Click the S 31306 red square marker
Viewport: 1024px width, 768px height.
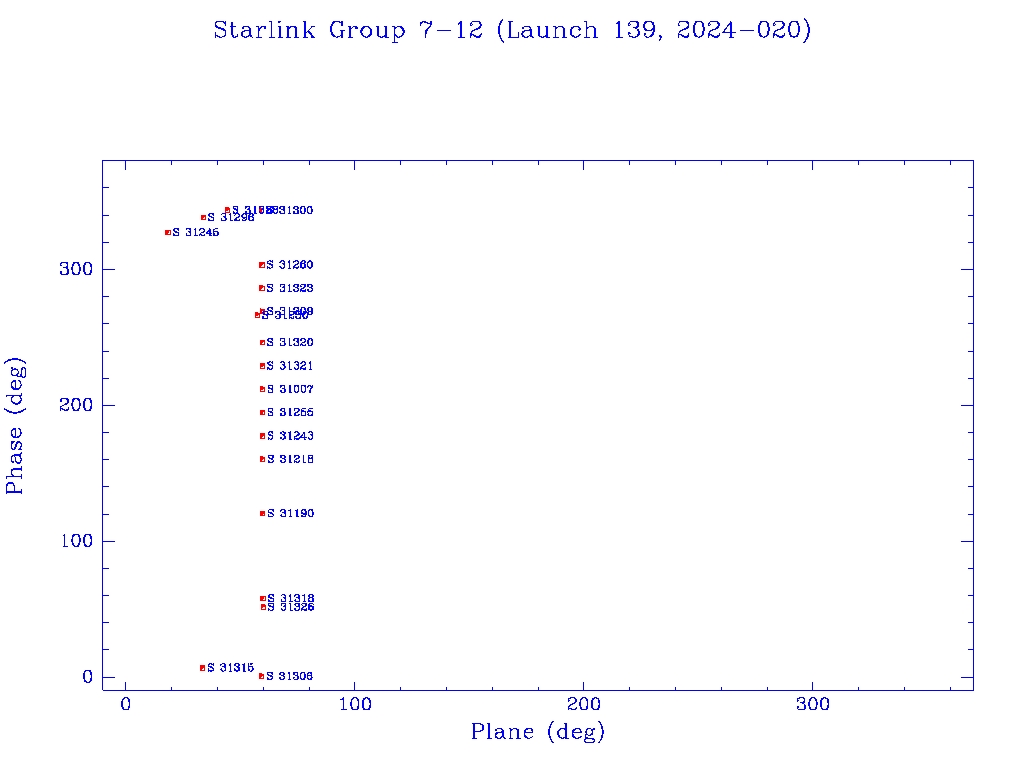[x=261, y=676]
